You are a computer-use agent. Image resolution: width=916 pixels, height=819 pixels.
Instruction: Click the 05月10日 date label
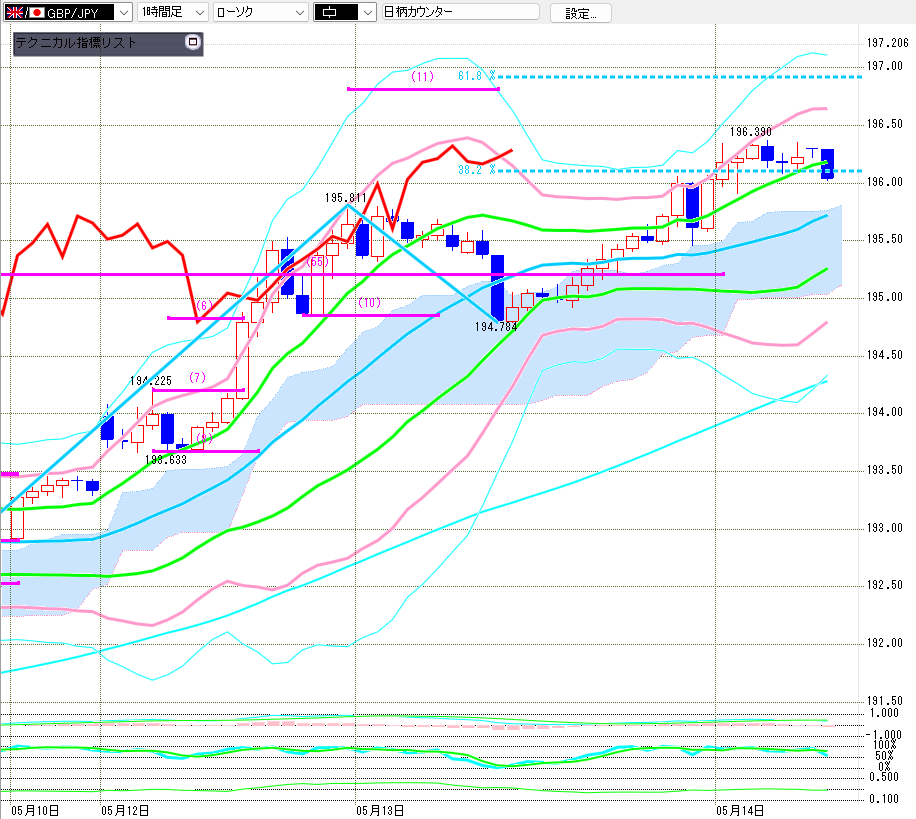(x=35, y=810)
